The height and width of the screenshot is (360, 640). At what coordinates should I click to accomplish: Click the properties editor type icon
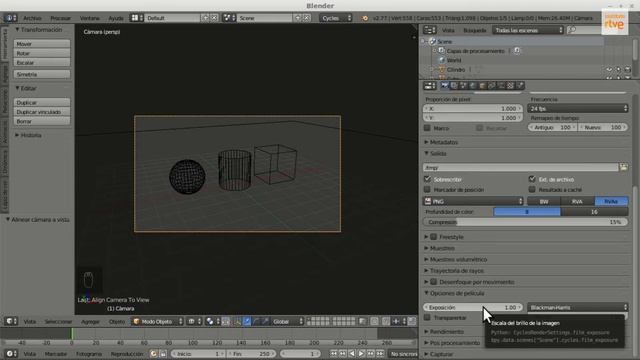pos(429,86)
